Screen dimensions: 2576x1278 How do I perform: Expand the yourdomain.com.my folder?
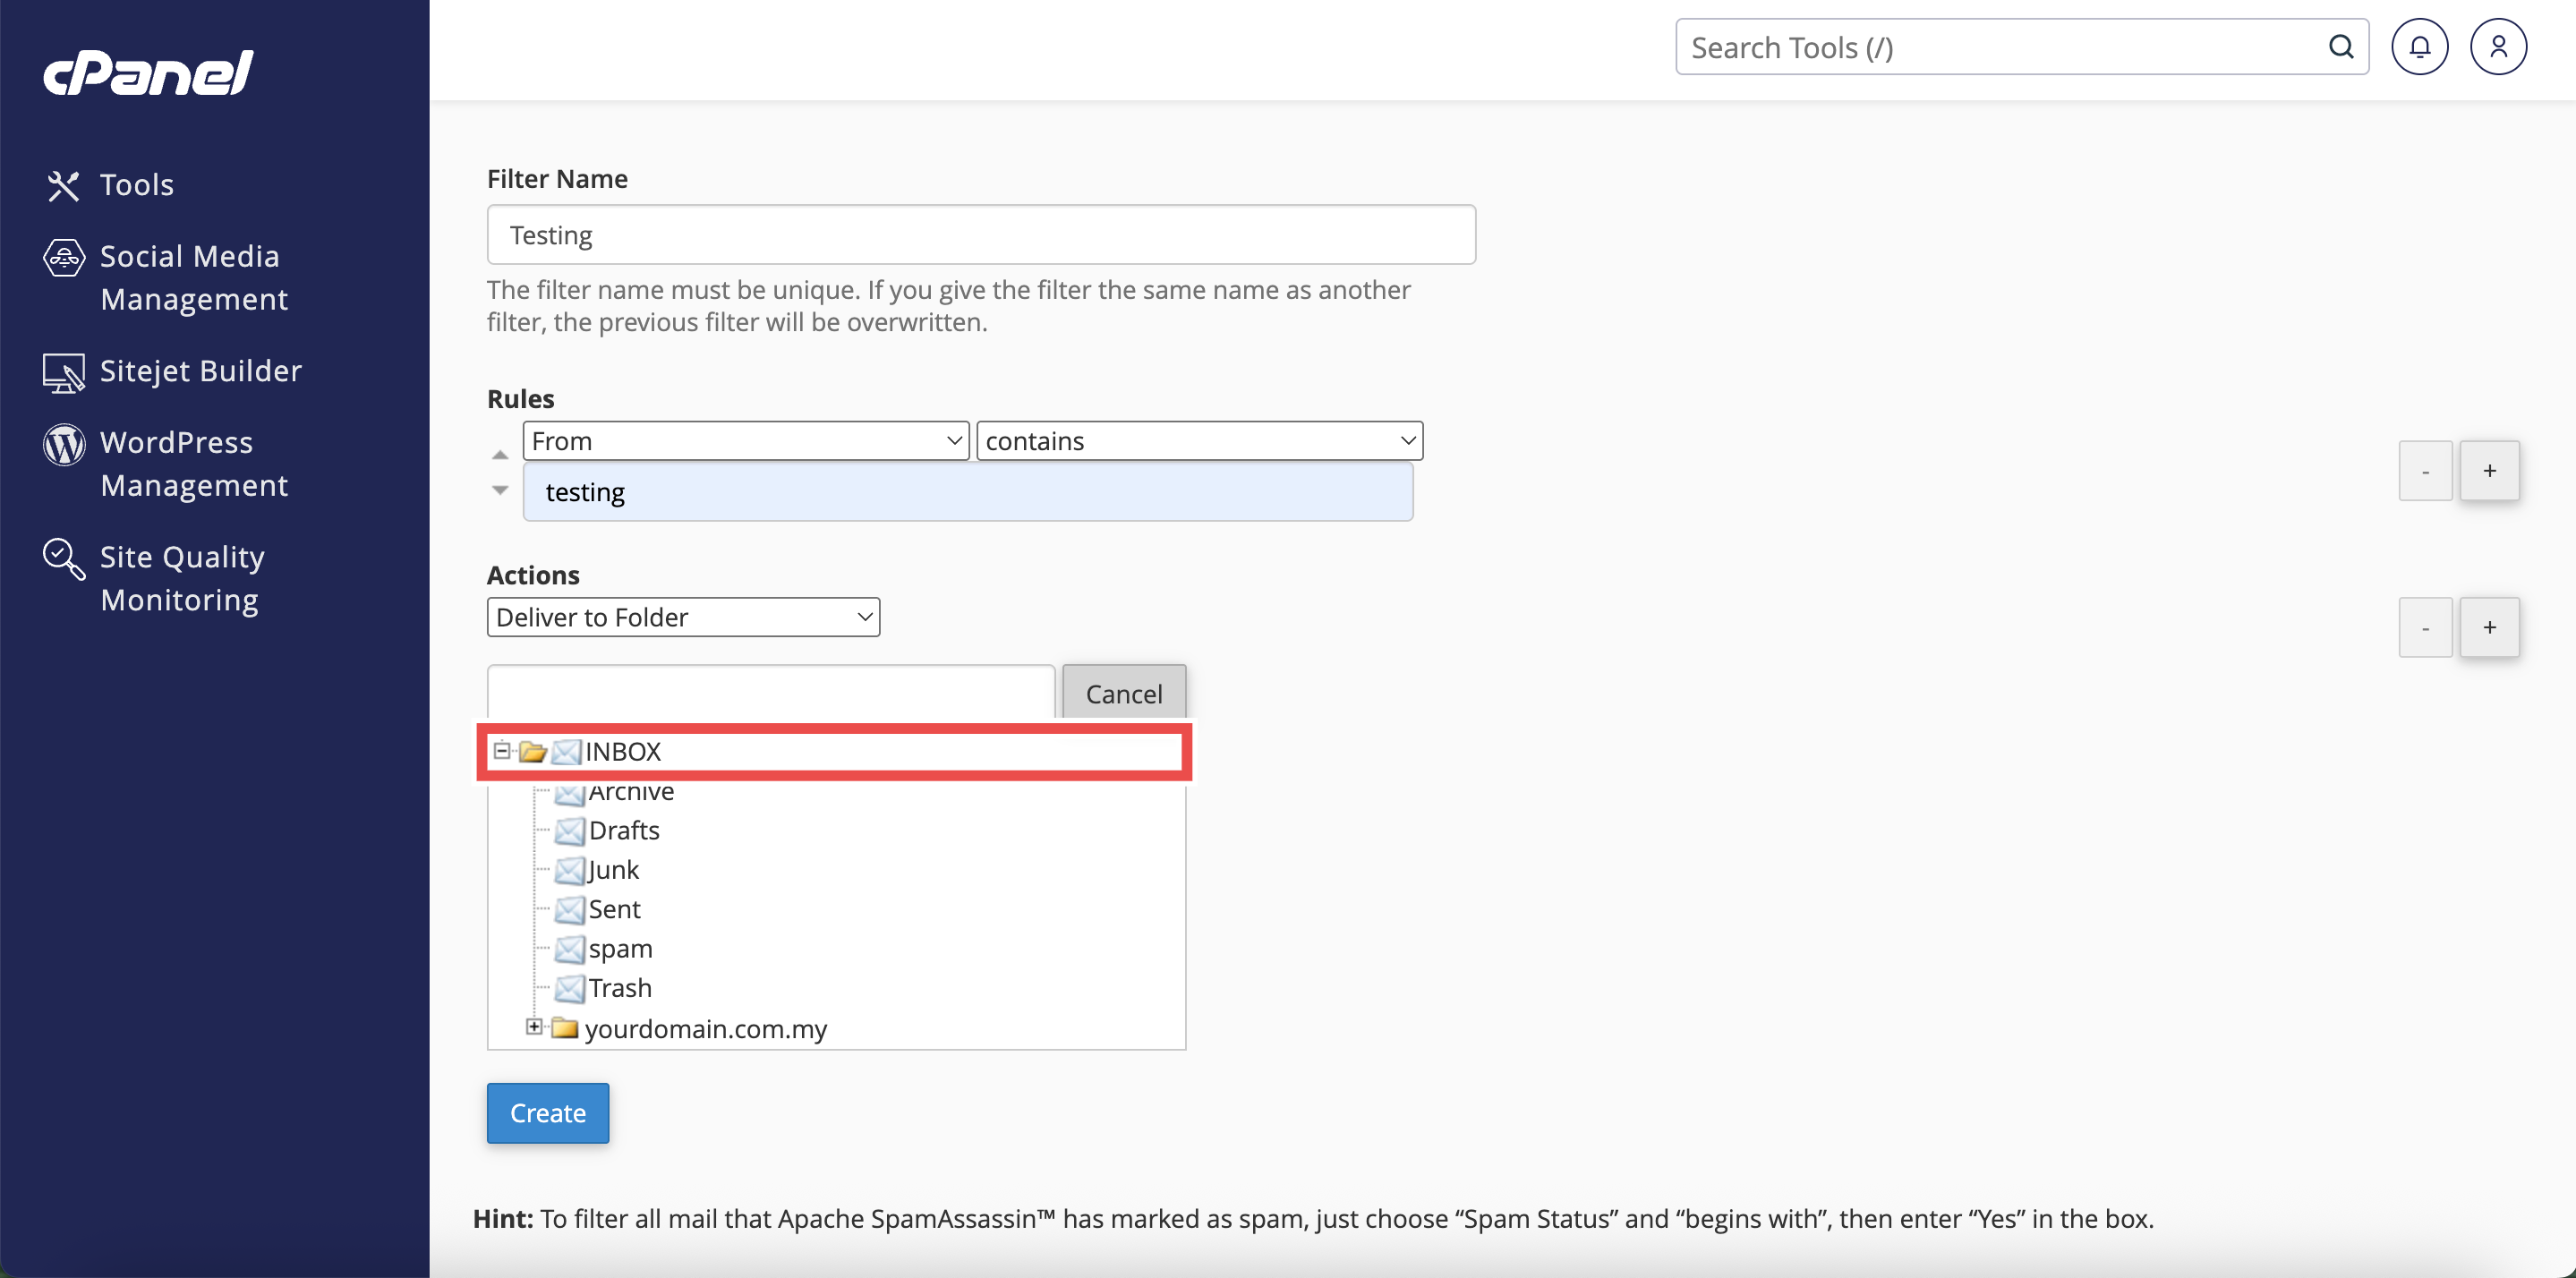(534, 1027)
